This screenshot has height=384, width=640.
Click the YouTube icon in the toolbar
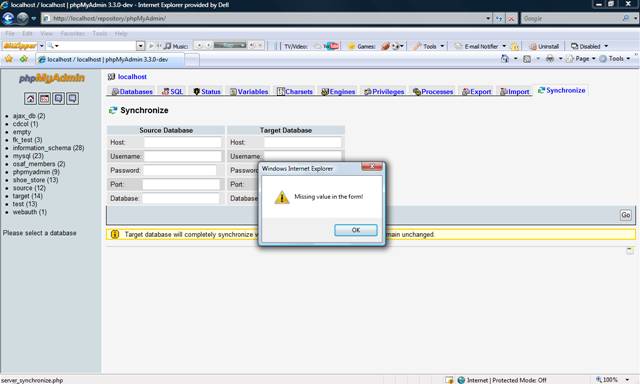coord(331,46)
